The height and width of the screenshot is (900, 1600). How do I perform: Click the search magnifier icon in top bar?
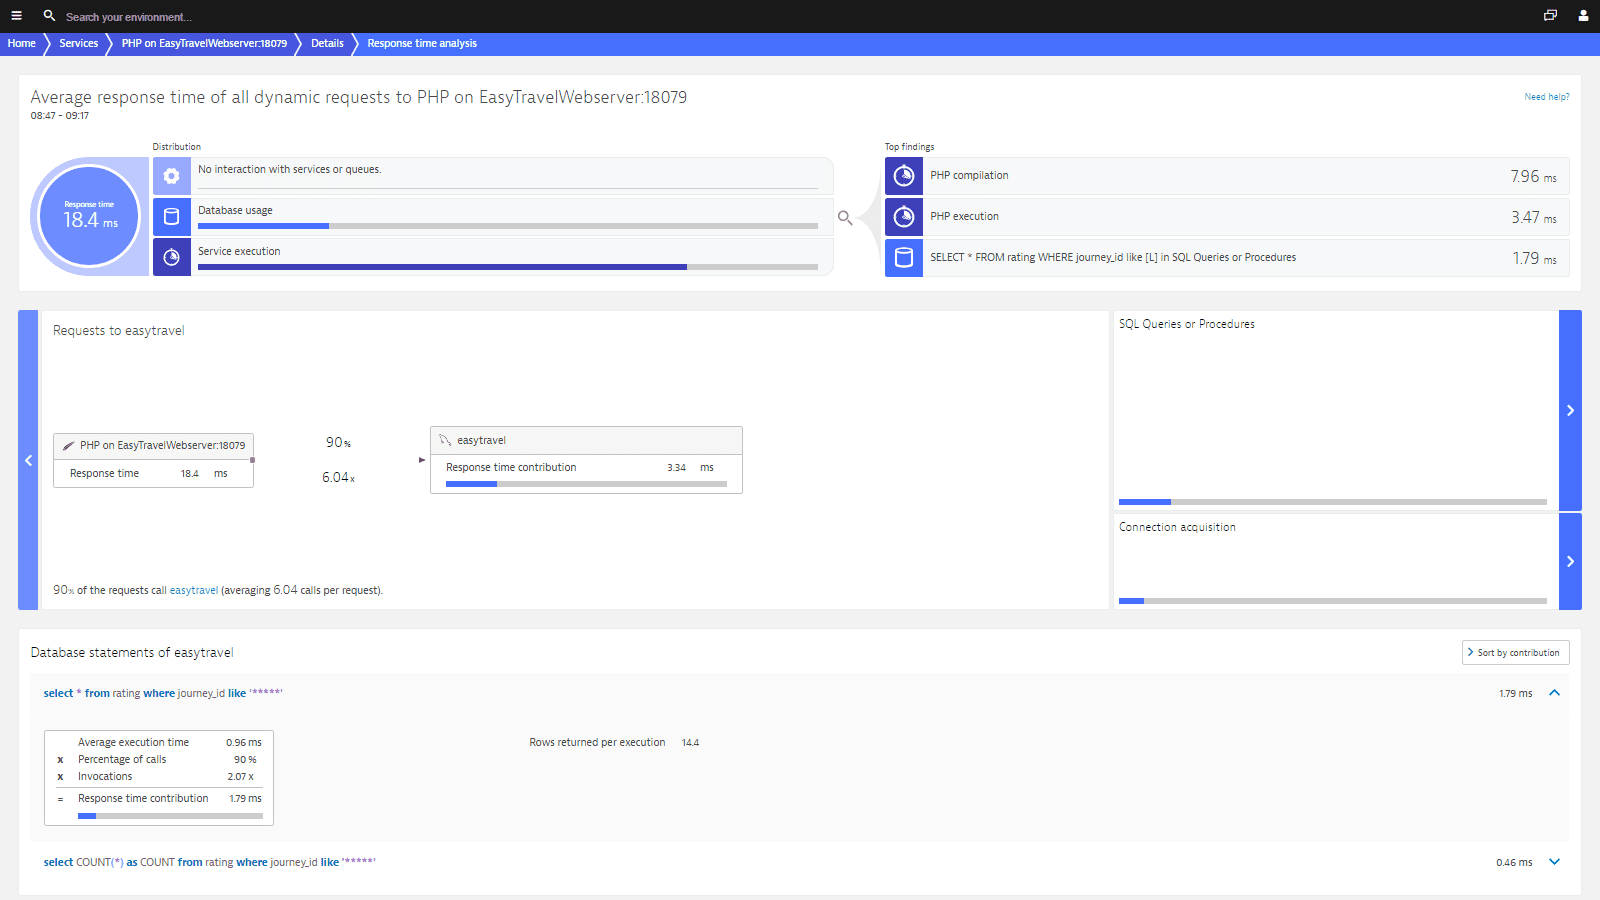tap(49, 16)
